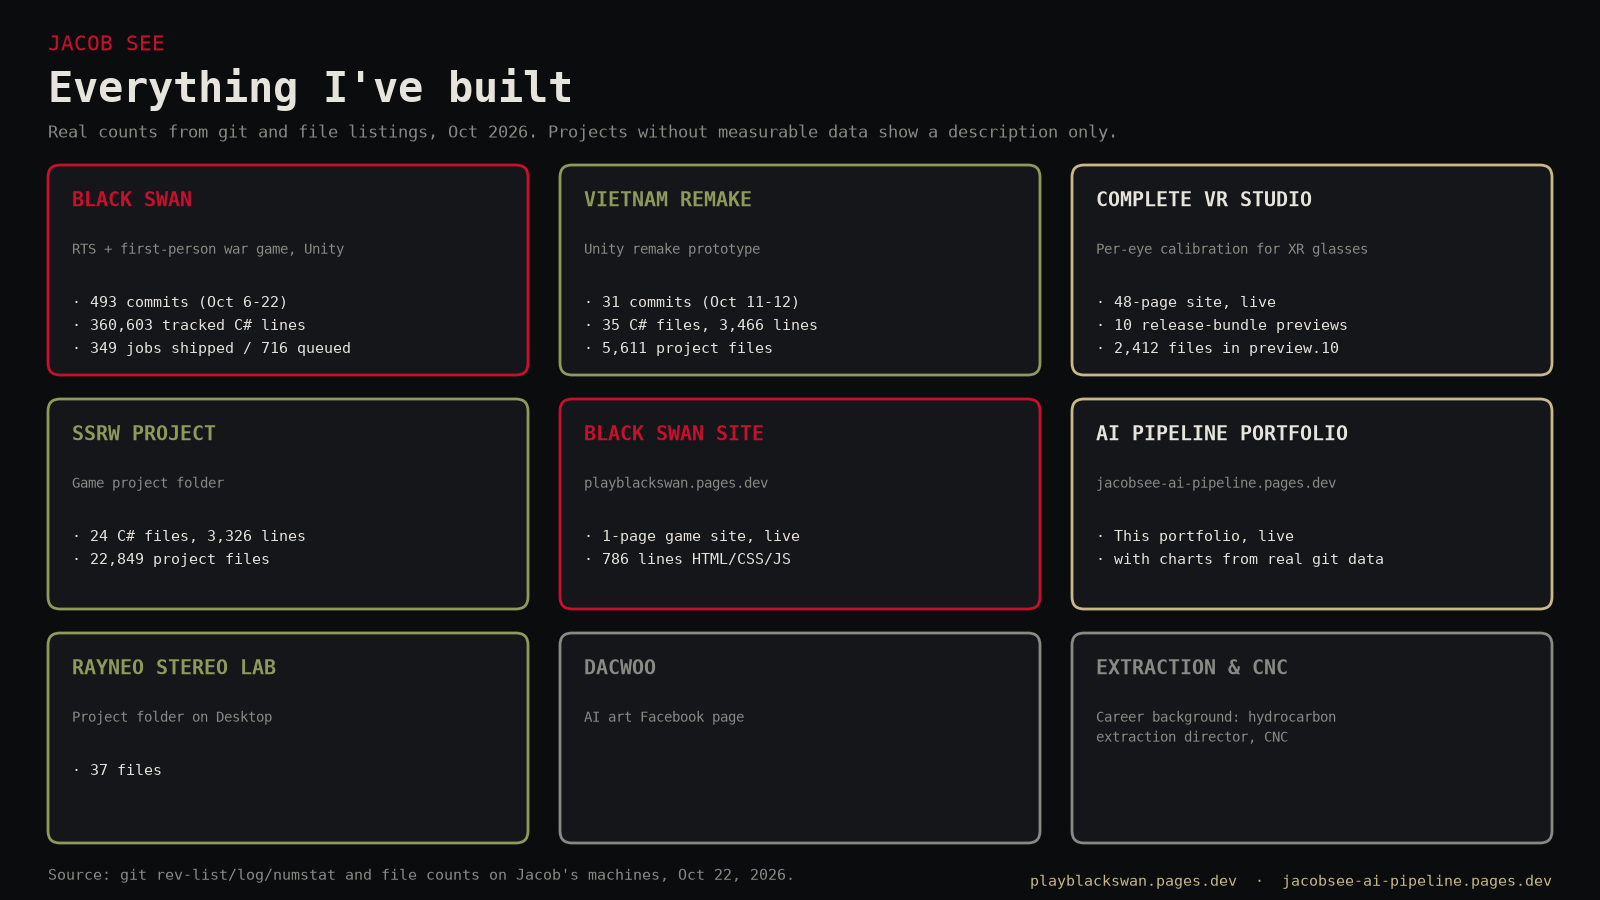Open the BLACK SWAN SITE card title
1600x900 pixels.
click(x=674, y=433)
